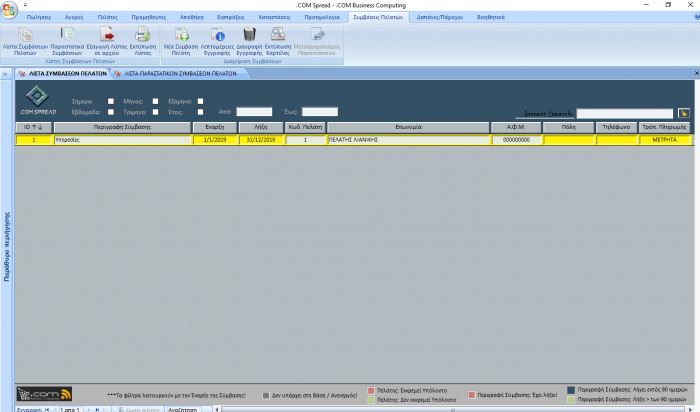This screenshot has width=700, height=412.
Task: Open the Πωλήσεις ribbon tab
Action: click(x=38, y=17)
